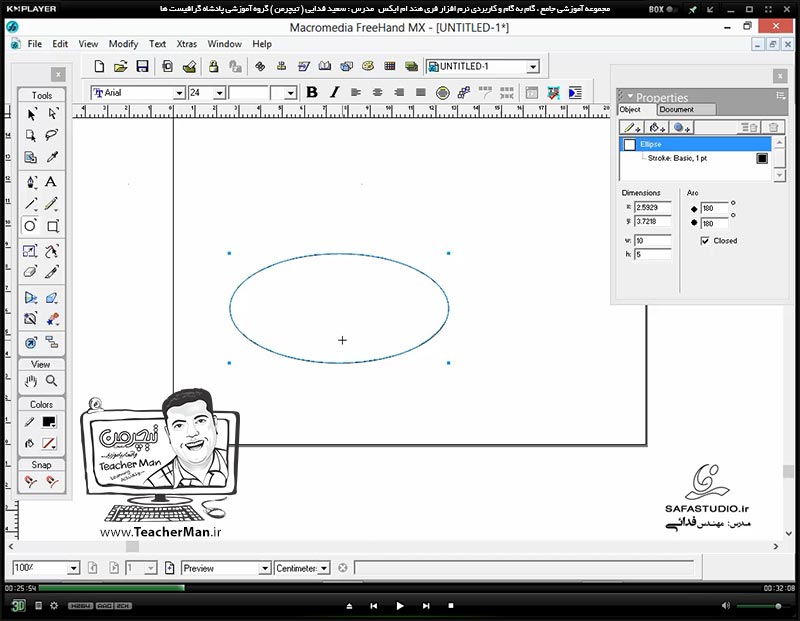This screenshot has width=800, height=621.
Task: Click the stroke color swatch in Colors section
Action: pyautogui.click(x=49, y=422)
